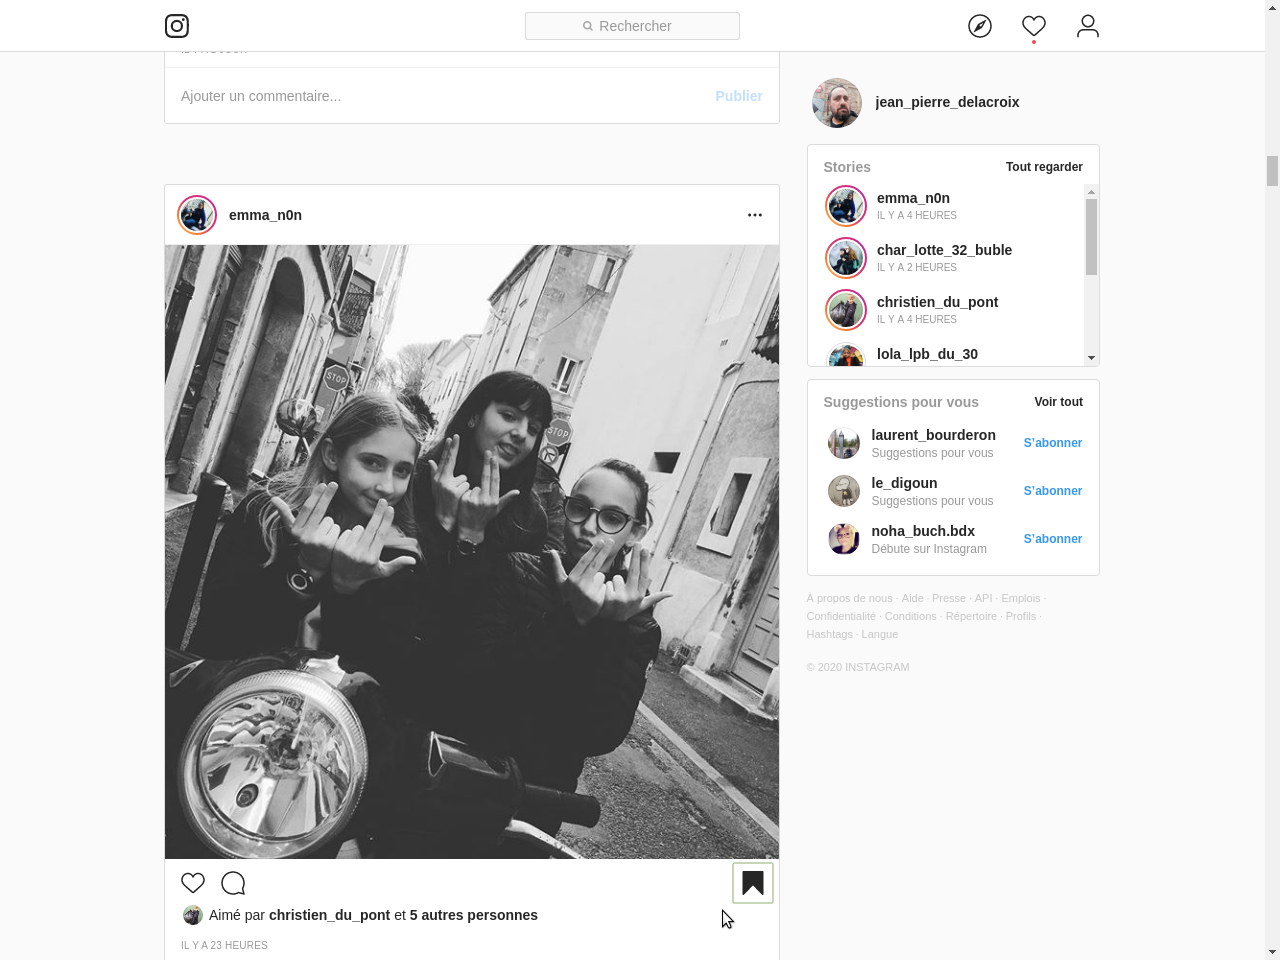The image size is (1280, 960).
Task: Like emma_n0n's post with heart
Action: [x=193, y=883]
